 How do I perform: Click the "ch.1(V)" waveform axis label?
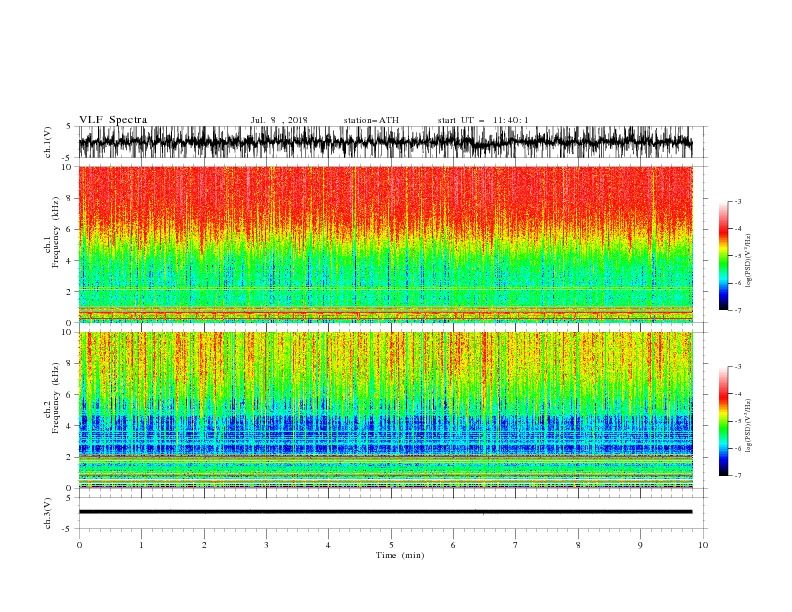click(48, 142)
